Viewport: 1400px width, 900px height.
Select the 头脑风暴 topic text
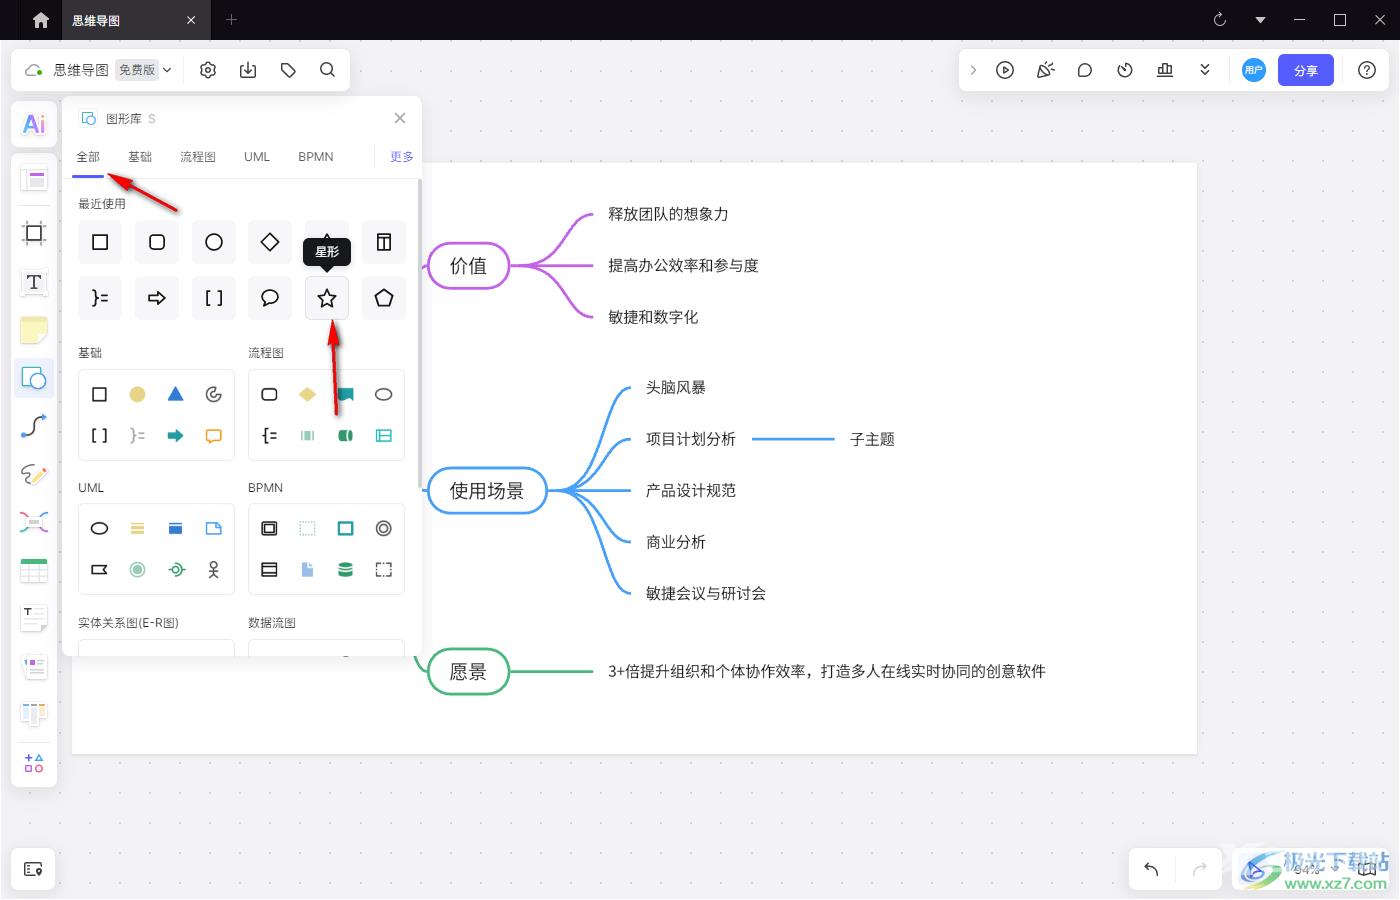(676, 388)
